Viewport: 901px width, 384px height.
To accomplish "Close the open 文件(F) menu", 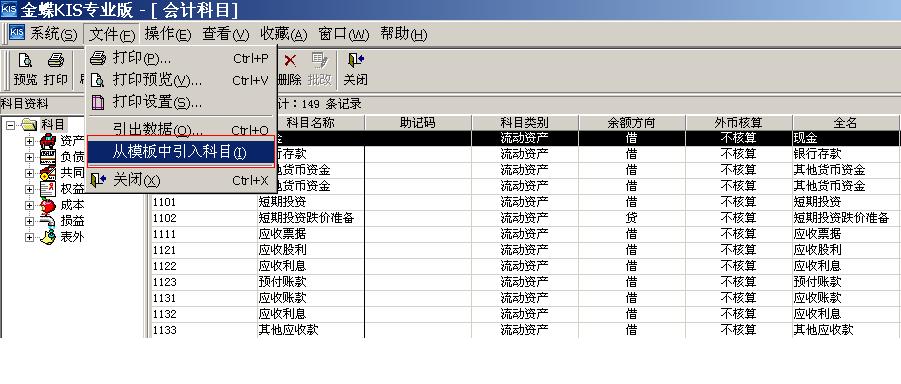I will (111, 34).
